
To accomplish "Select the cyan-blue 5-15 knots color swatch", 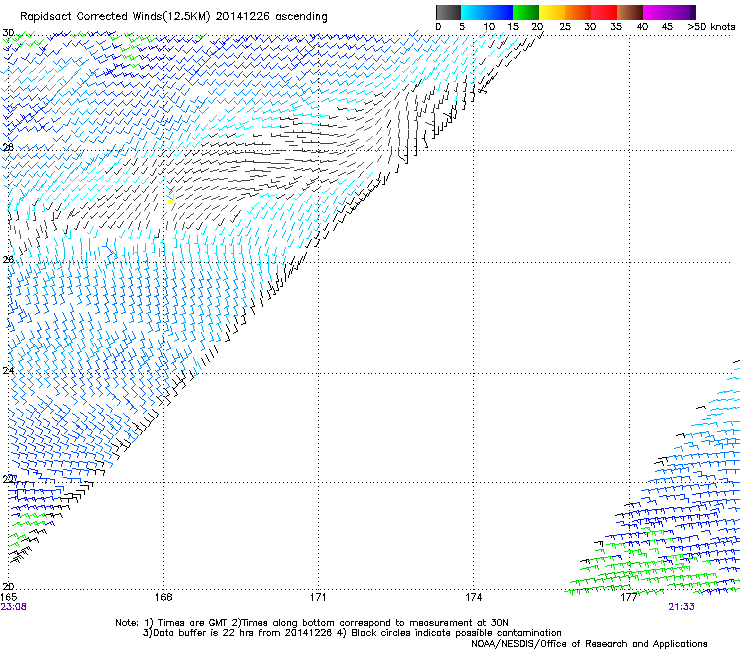I will (487, 12).
